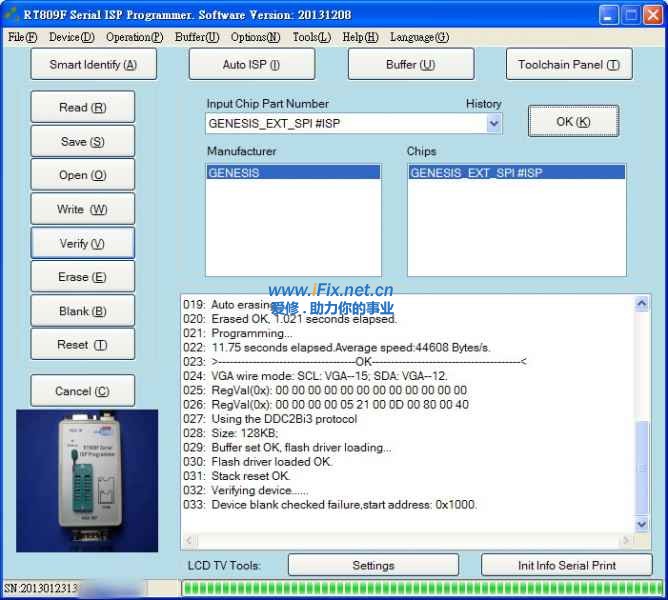This screenshot has height=600, width=668.
Task: Click the log scrollbar down arrow
Action: click(642, 524)
